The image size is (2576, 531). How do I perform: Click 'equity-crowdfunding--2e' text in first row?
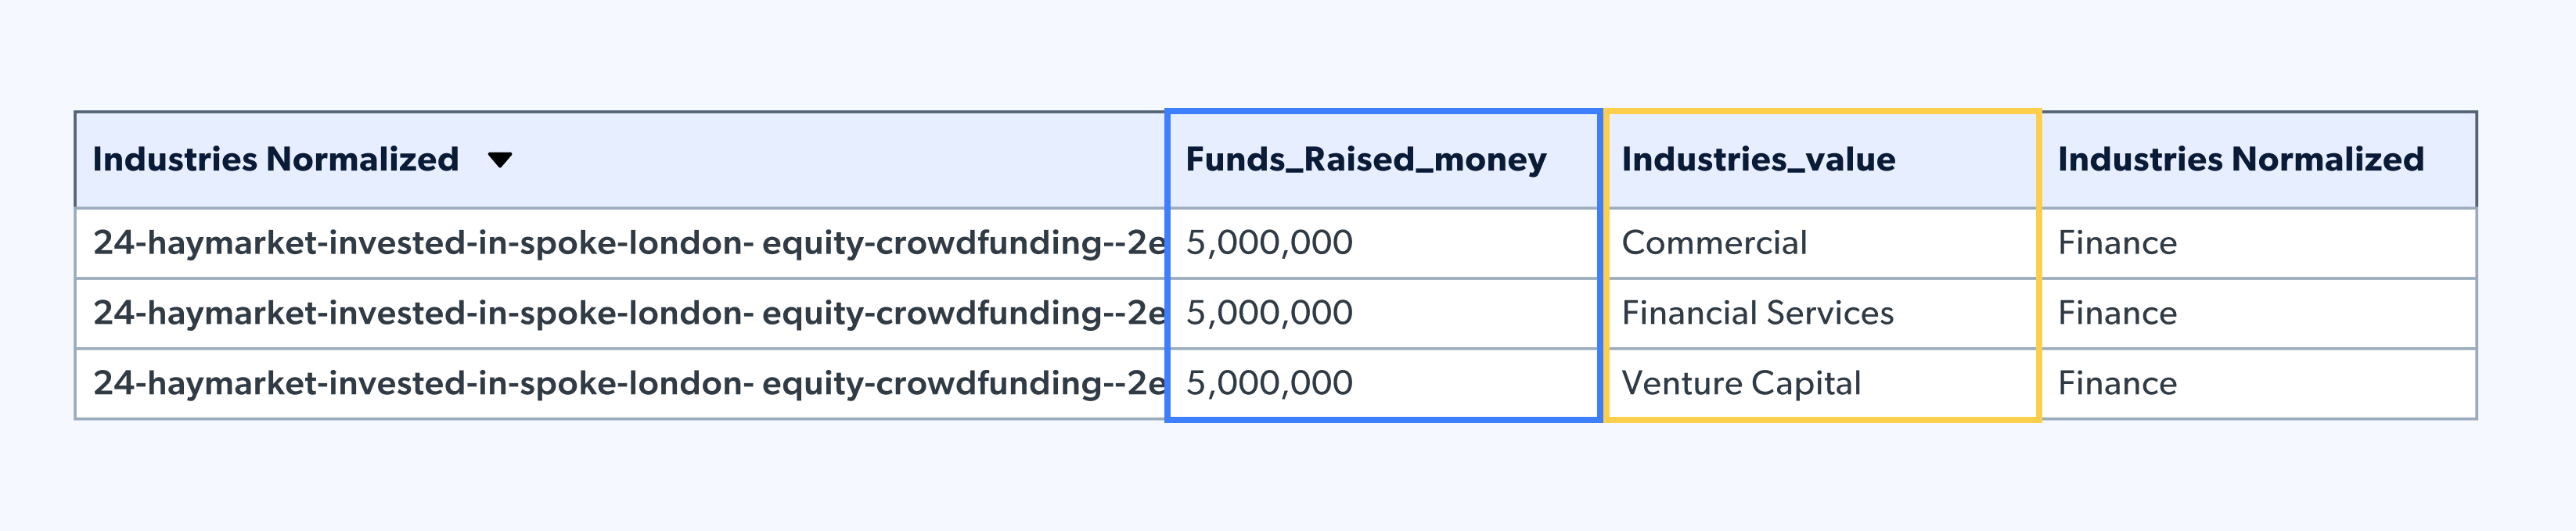(963, 243)
